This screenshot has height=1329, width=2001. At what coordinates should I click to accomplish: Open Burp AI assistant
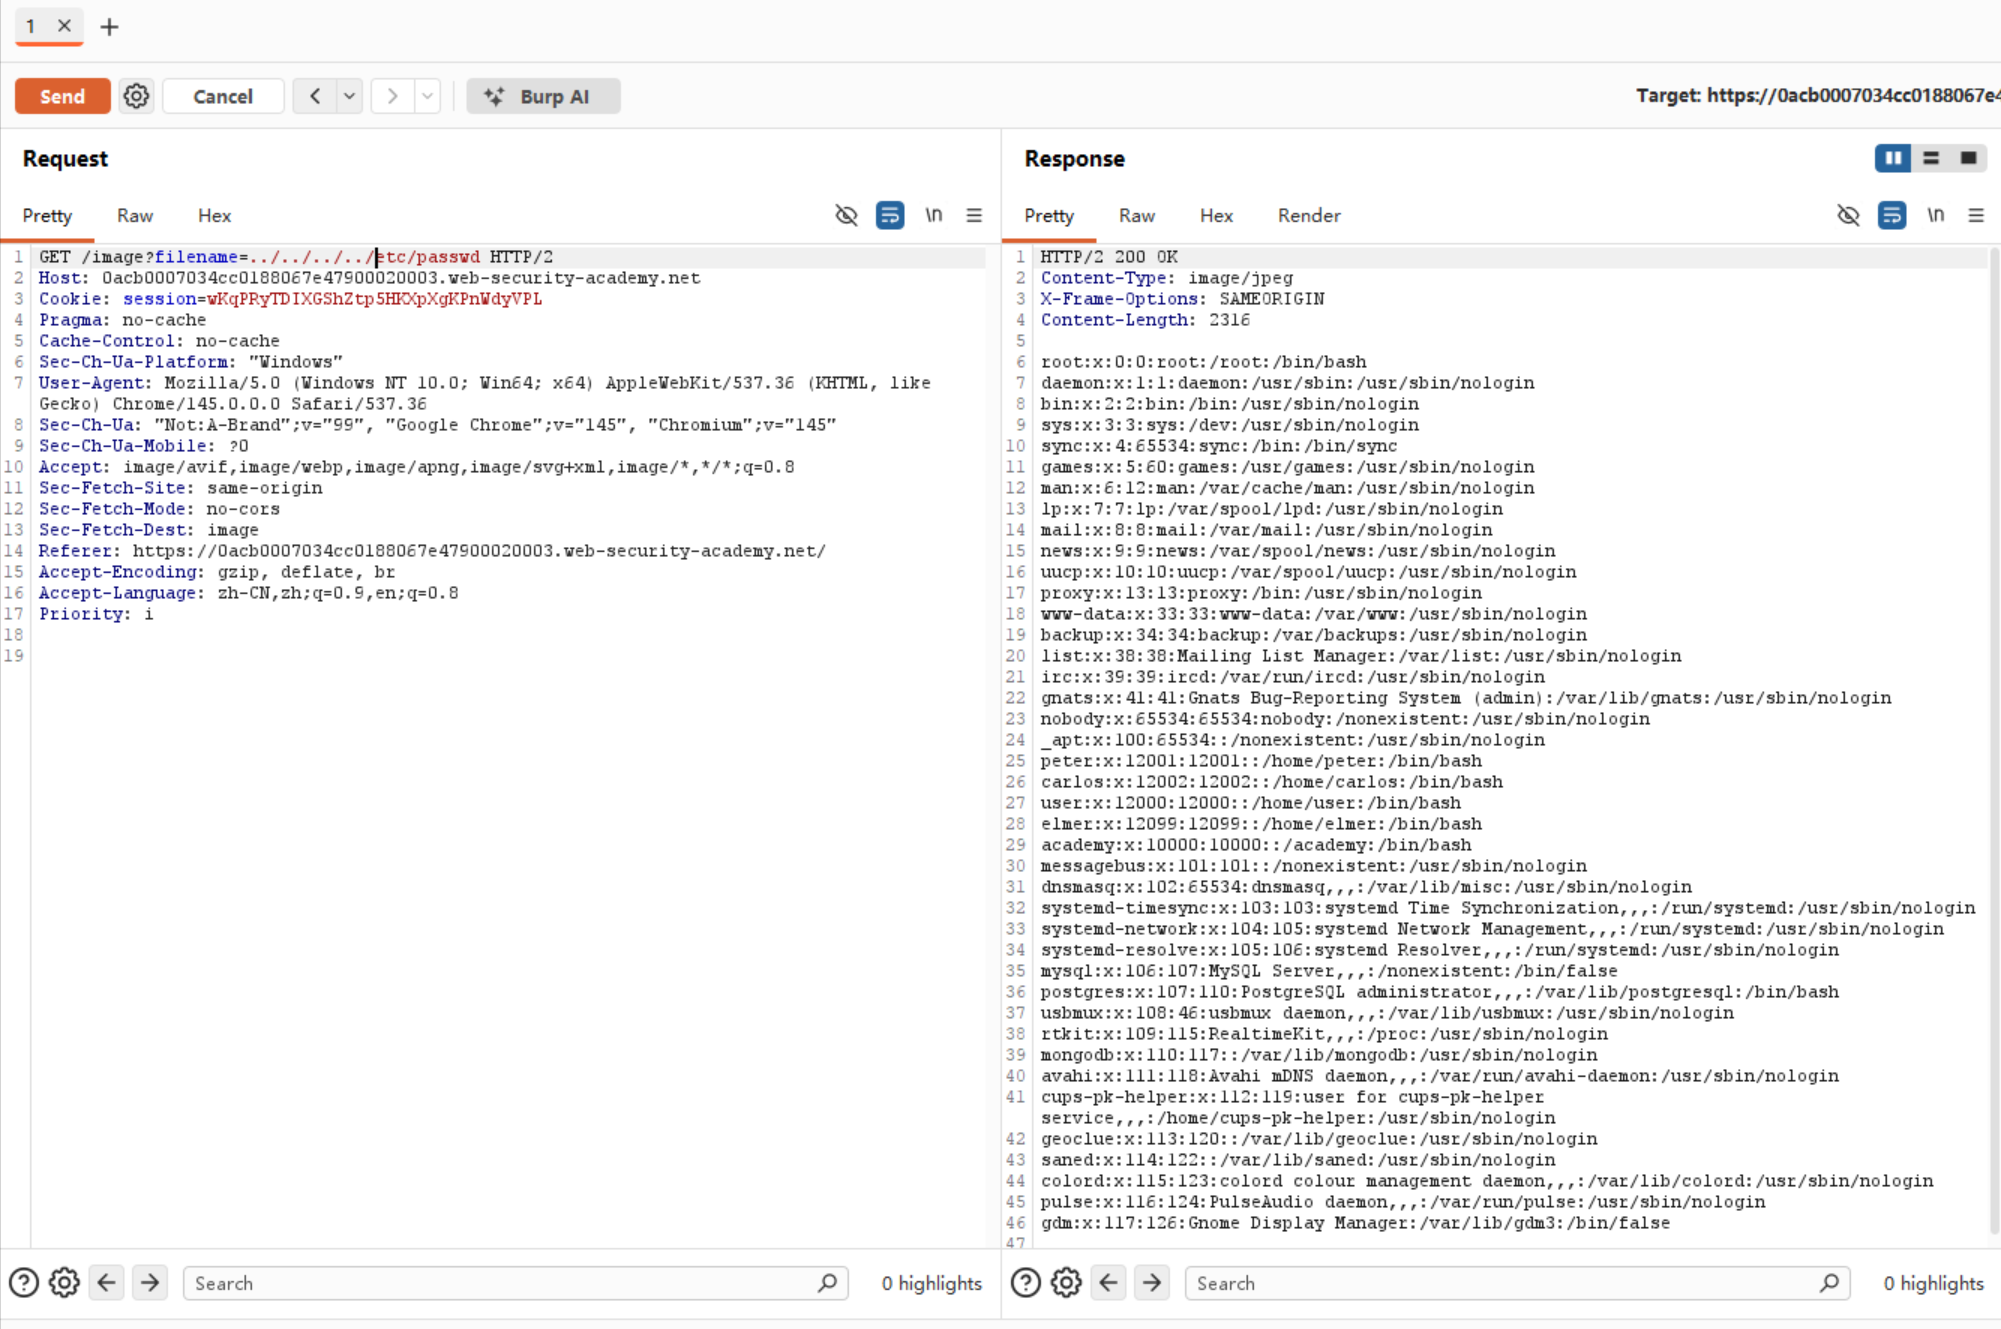[x=543, y=96]
